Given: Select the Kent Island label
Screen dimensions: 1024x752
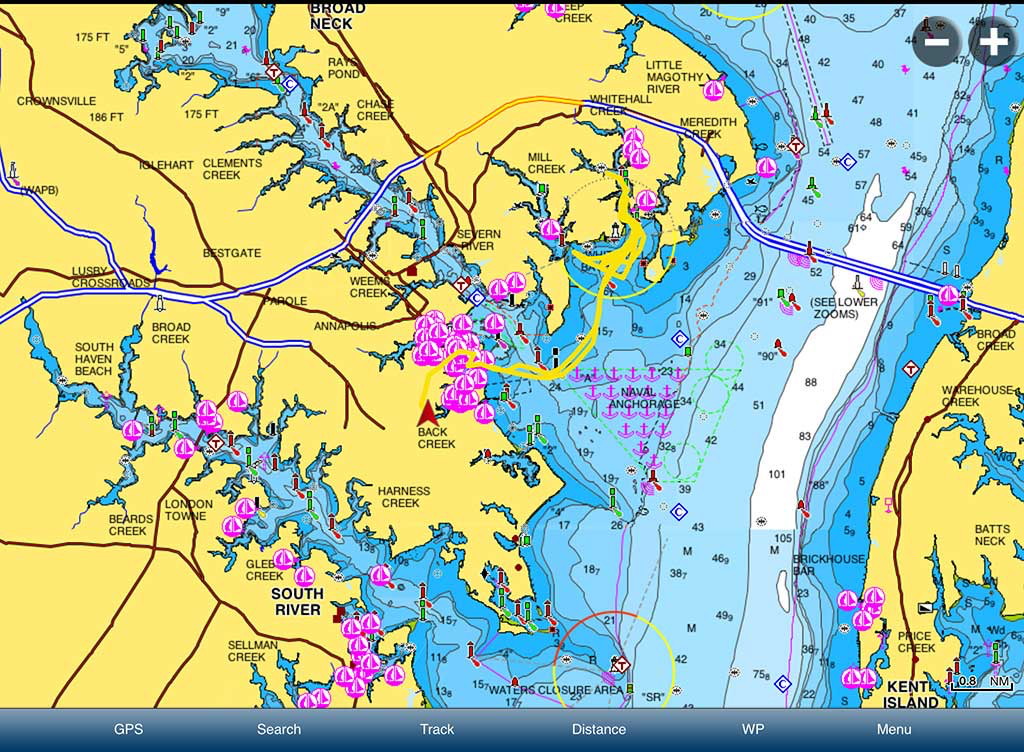Looking at the screenshot, I should point(912,695).
